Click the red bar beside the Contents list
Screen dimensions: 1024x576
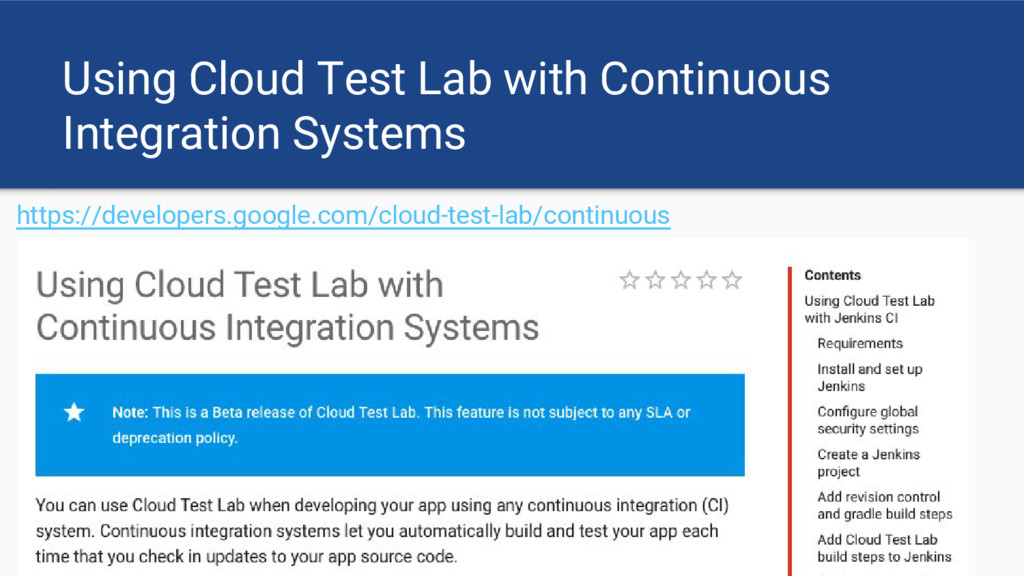click(x=790, y=420)
